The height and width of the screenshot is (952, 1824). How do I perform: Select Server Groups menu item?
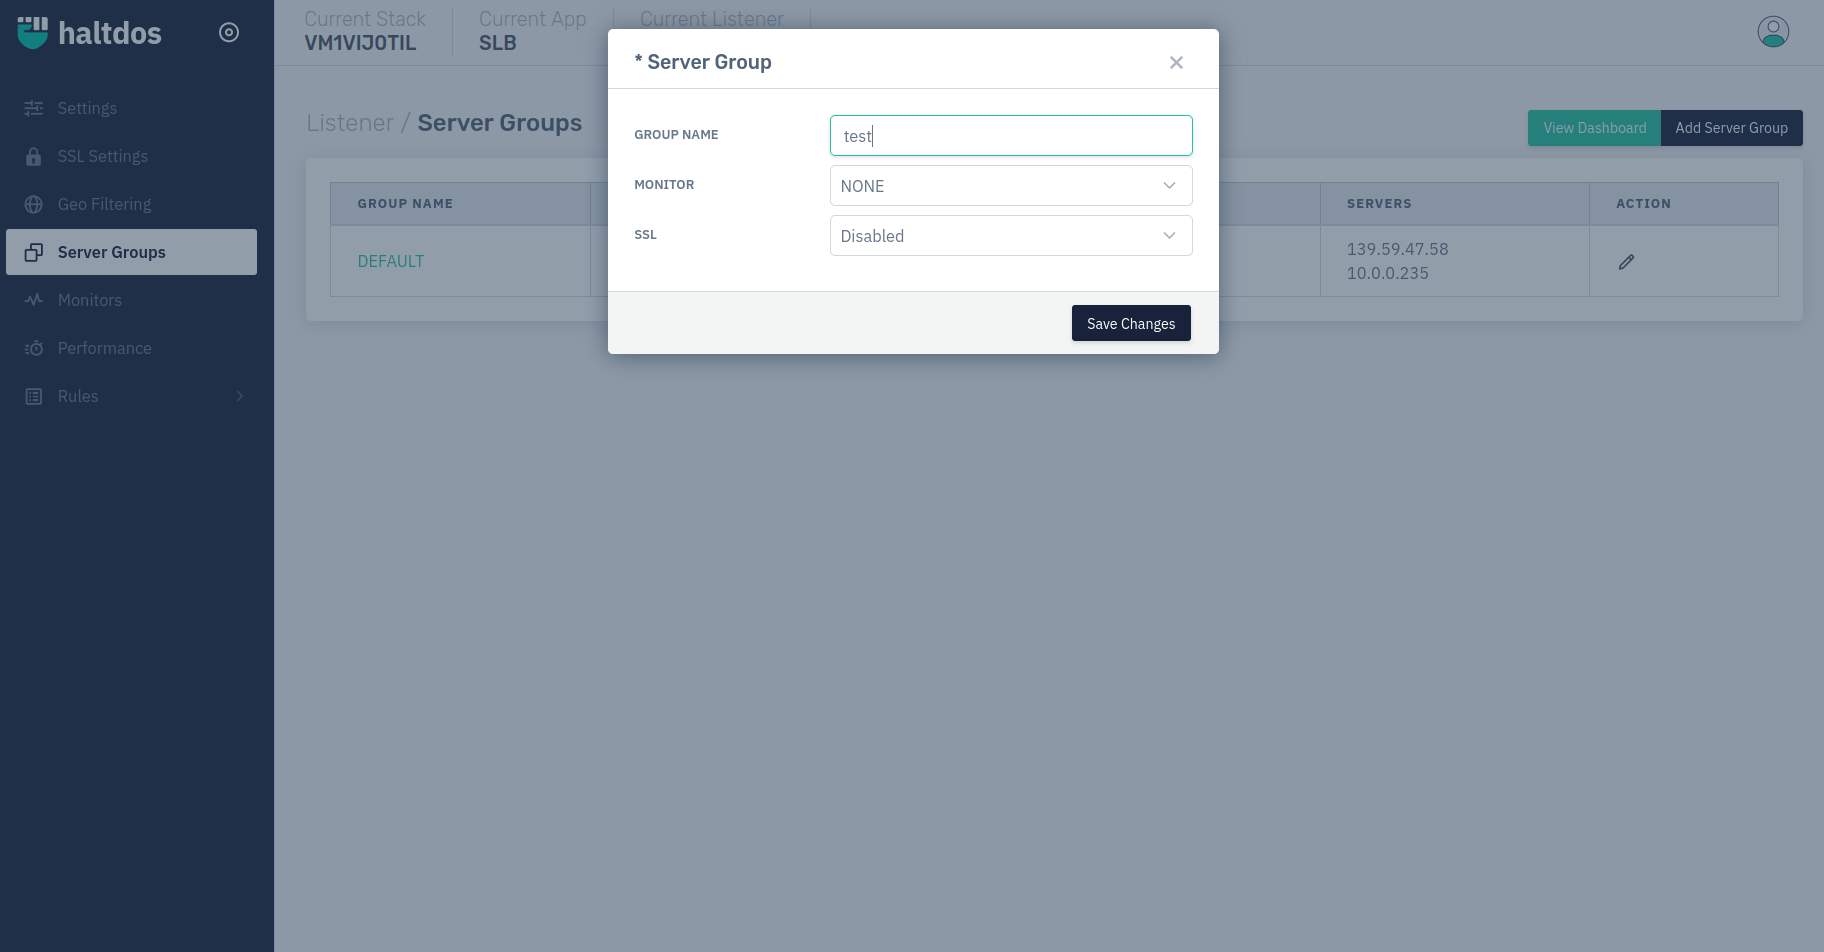132,252
